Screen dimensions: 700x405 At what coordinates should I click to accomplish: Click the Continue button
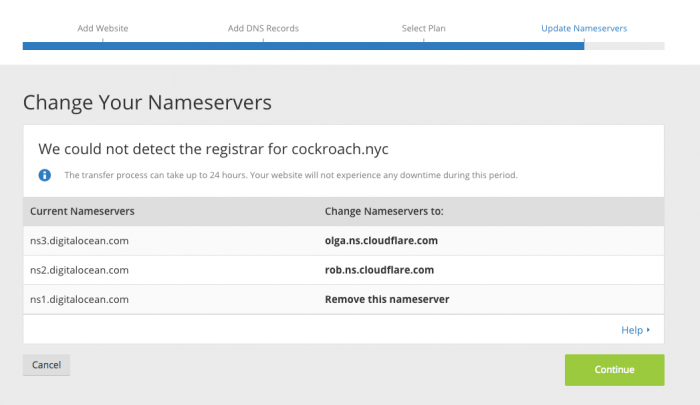tap(614, 370)
